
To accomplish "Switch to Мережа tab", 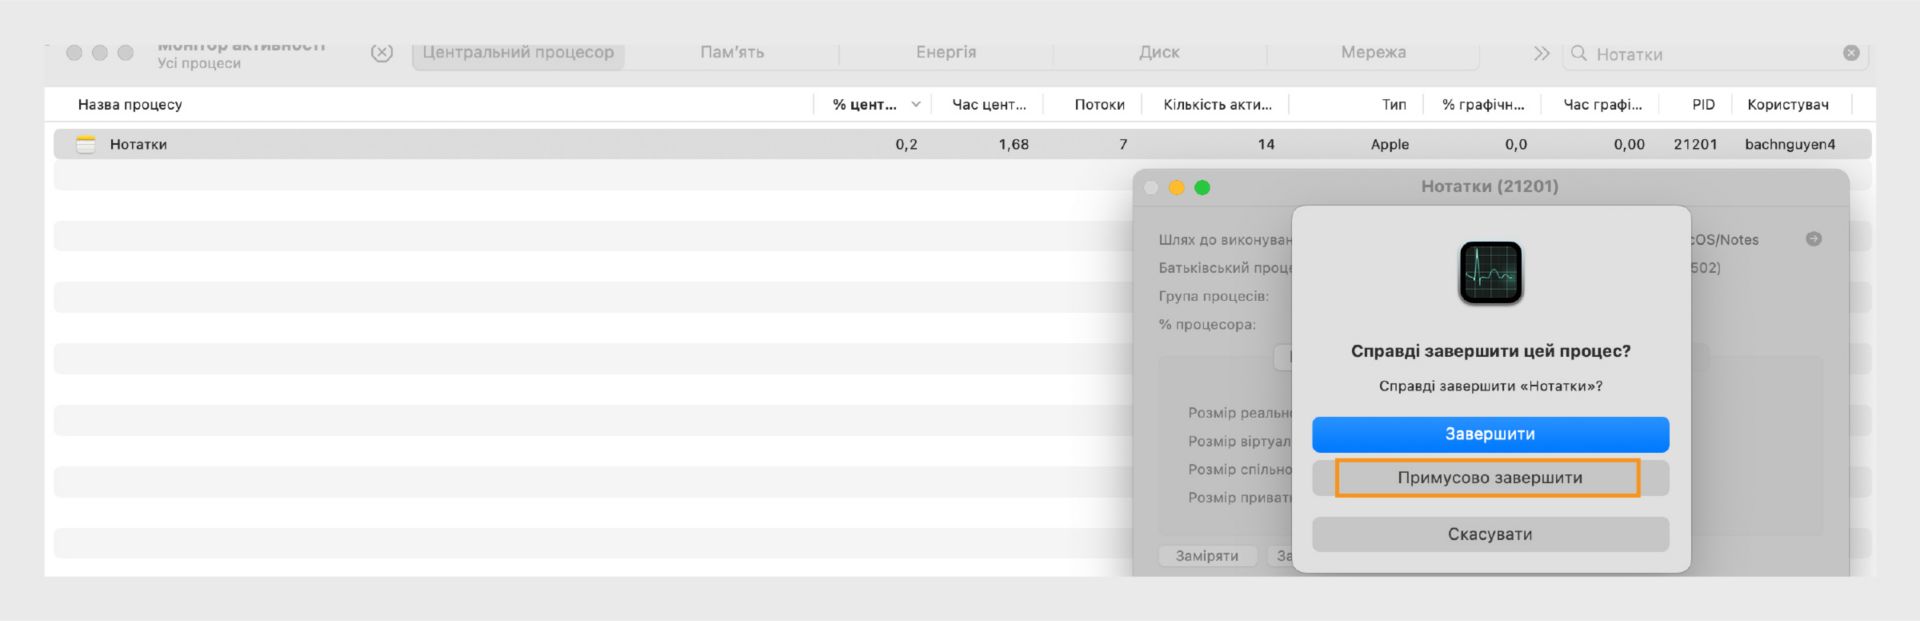I will pos(1373,53).
